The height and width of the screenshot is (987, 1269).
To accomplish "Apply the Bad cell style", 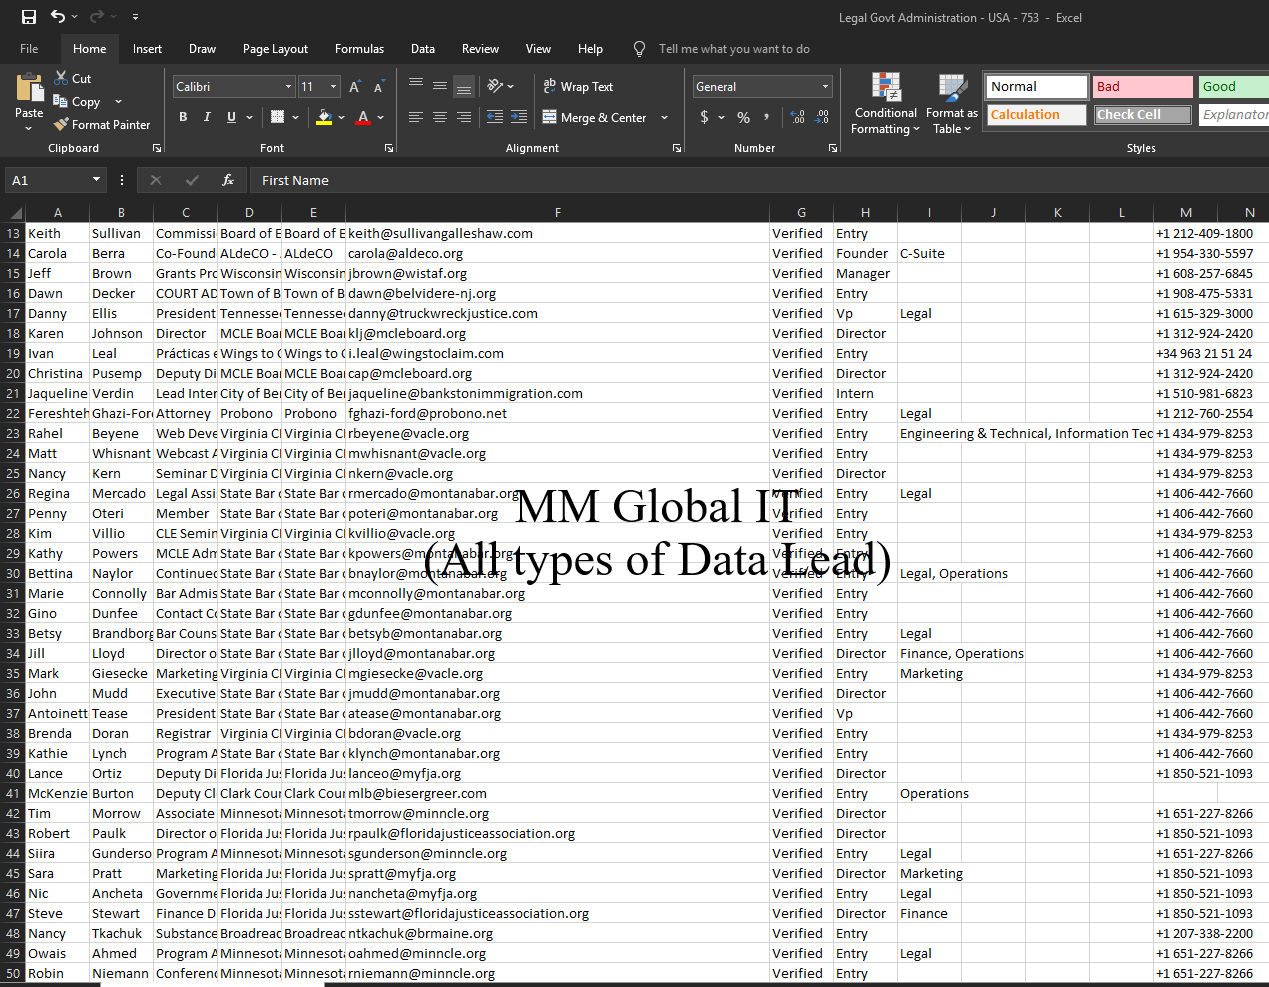I will click(x=1143, y=87).
